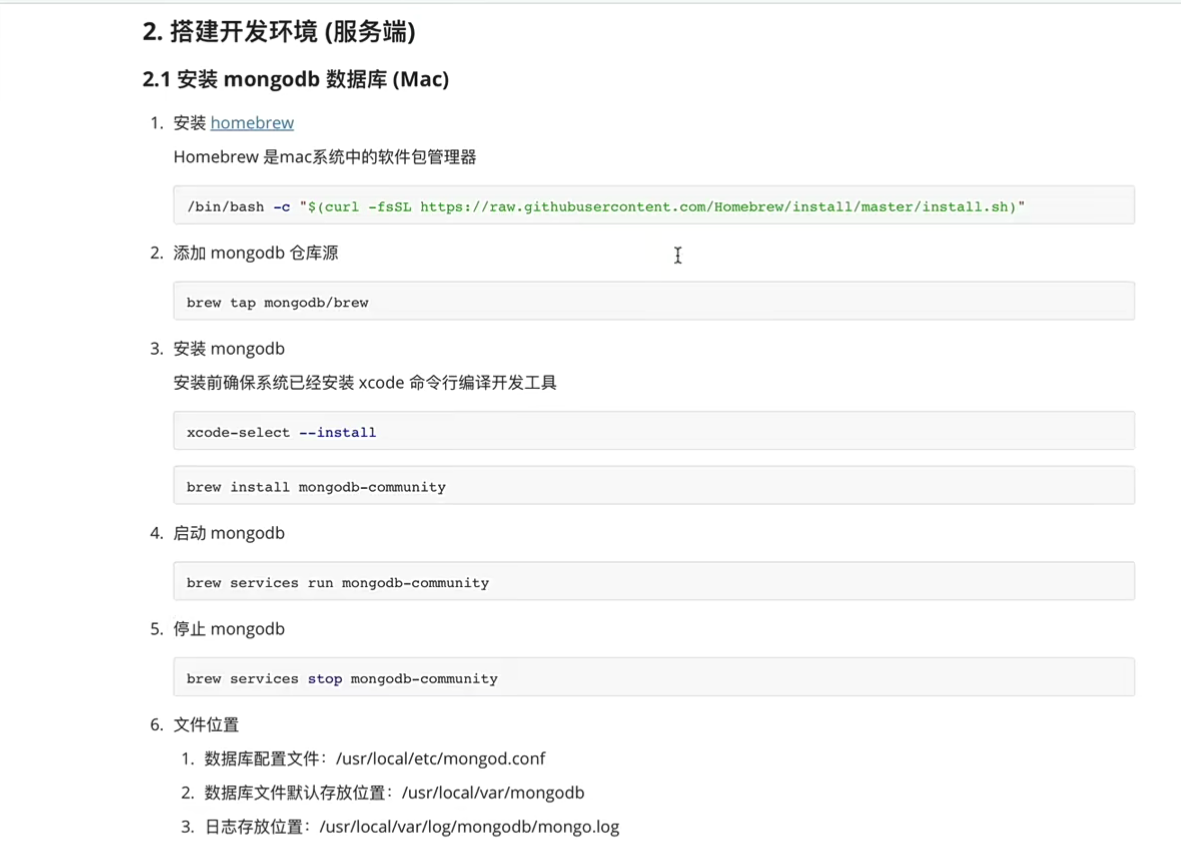Click the Homebrew package manager description sentence
Image resolution: width=1181 pixels, height=847 pixels.
pyautogui.click(x=325, y=157)
